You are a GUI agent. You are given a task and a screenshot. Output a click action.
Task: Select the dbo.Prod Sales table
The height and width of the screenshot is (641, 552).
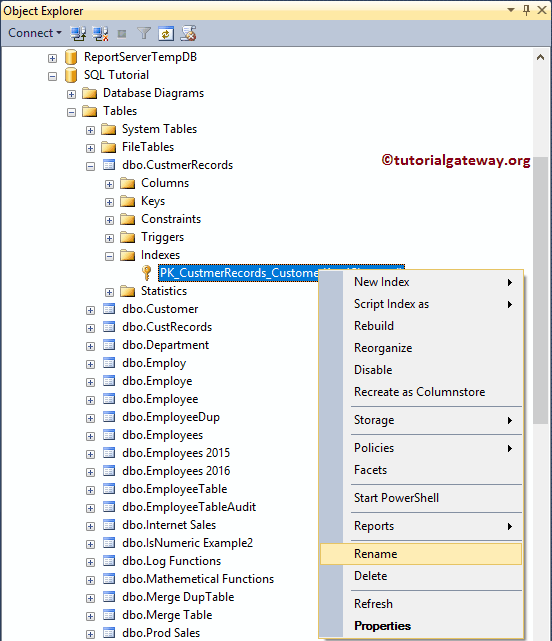point(161,633)
